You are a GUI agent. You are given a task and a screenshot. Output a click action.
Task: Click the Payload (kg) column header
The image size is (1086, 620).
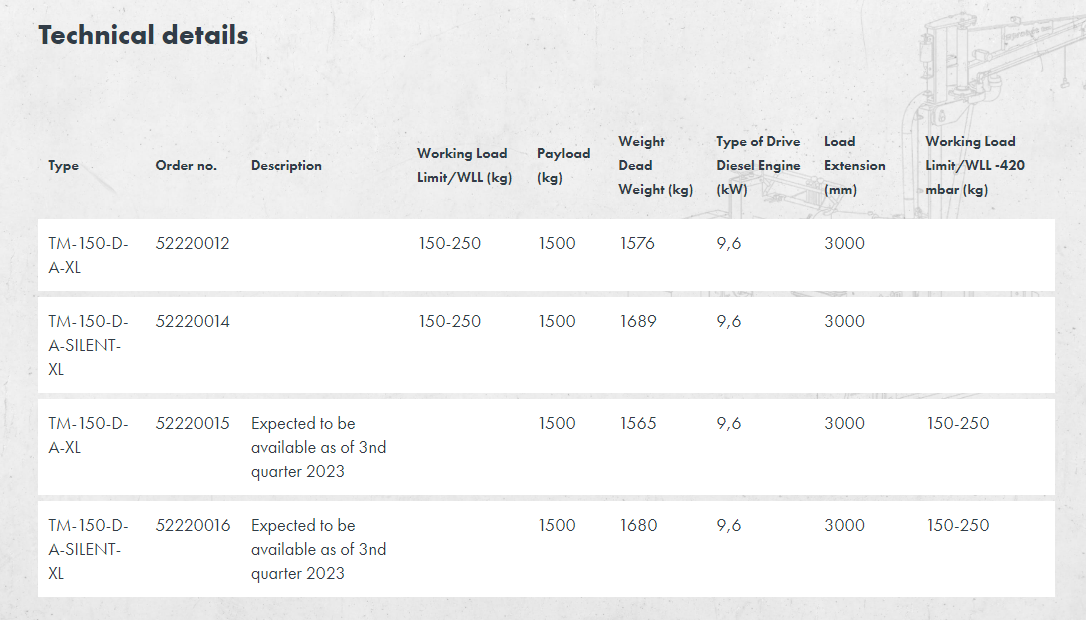[563, 166]
